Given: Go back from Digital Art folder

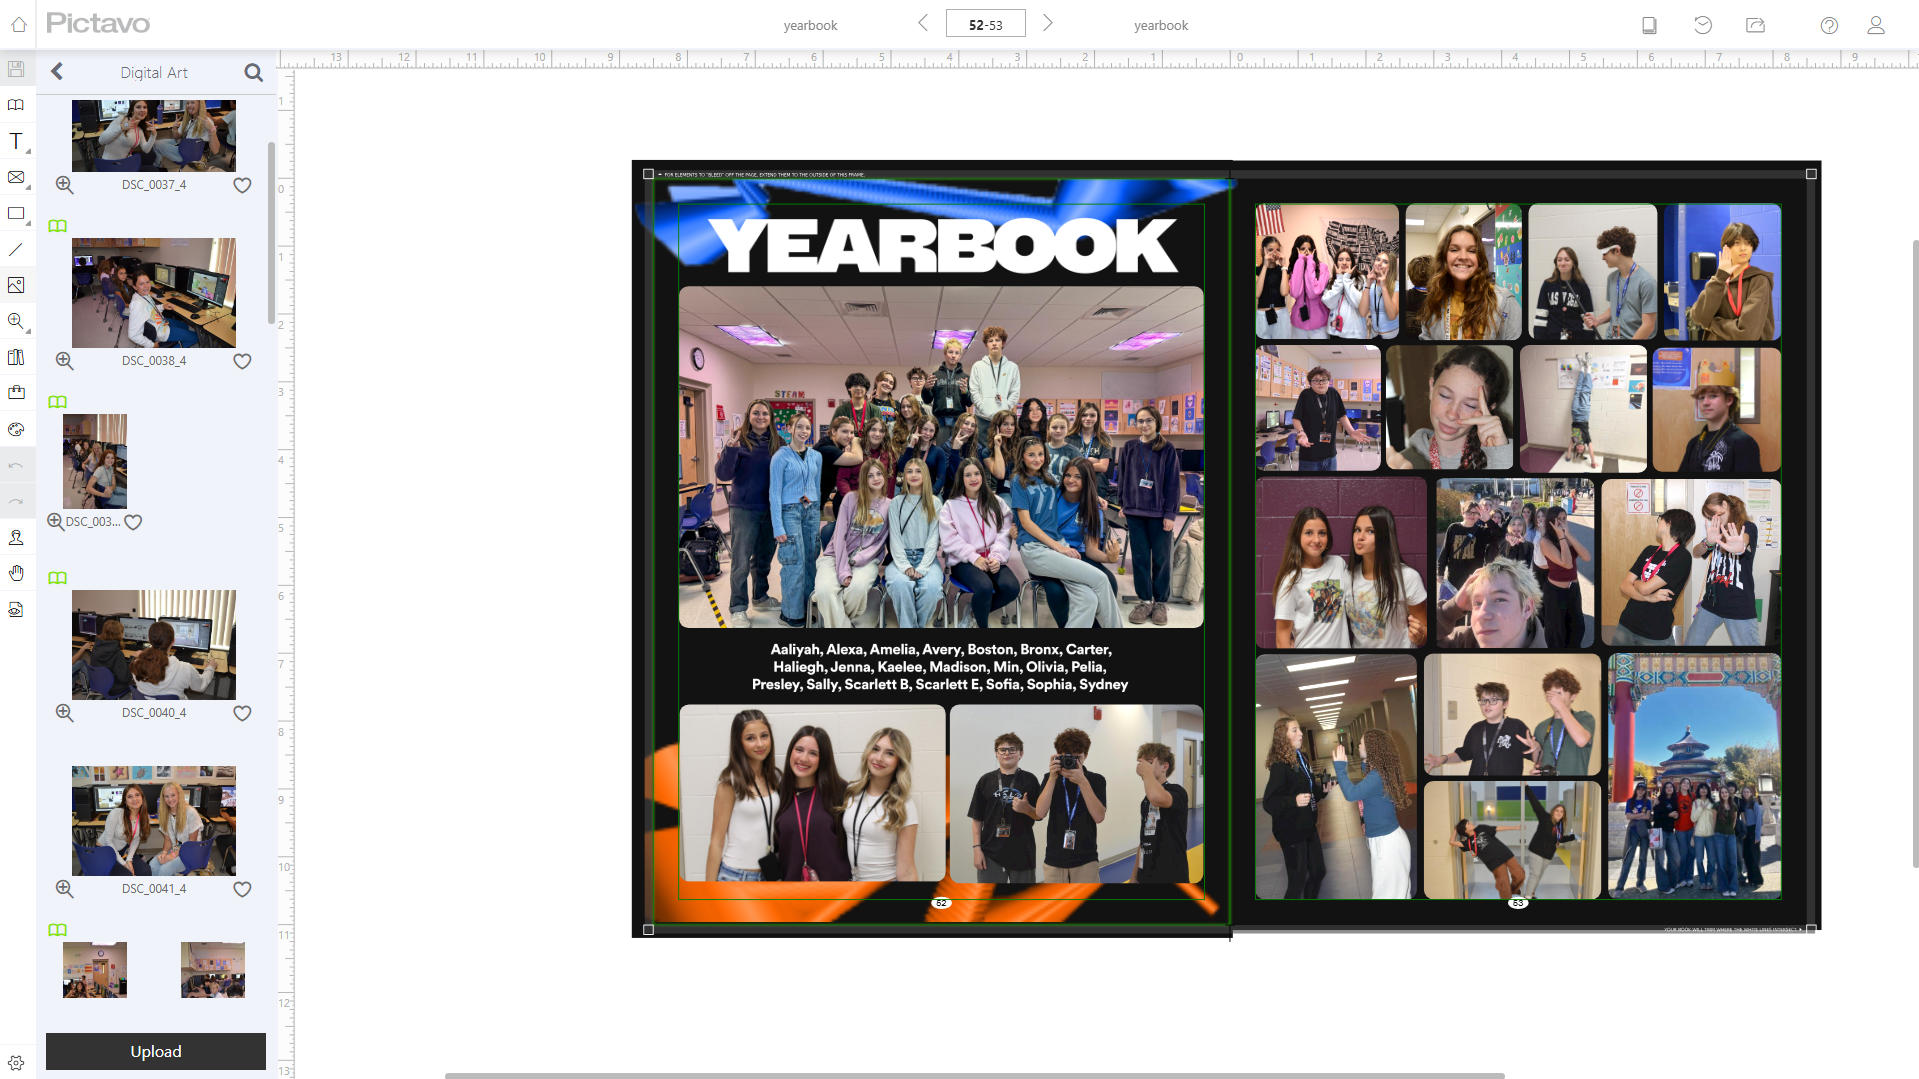Looking at the screenshot, I should pos(57,71).
